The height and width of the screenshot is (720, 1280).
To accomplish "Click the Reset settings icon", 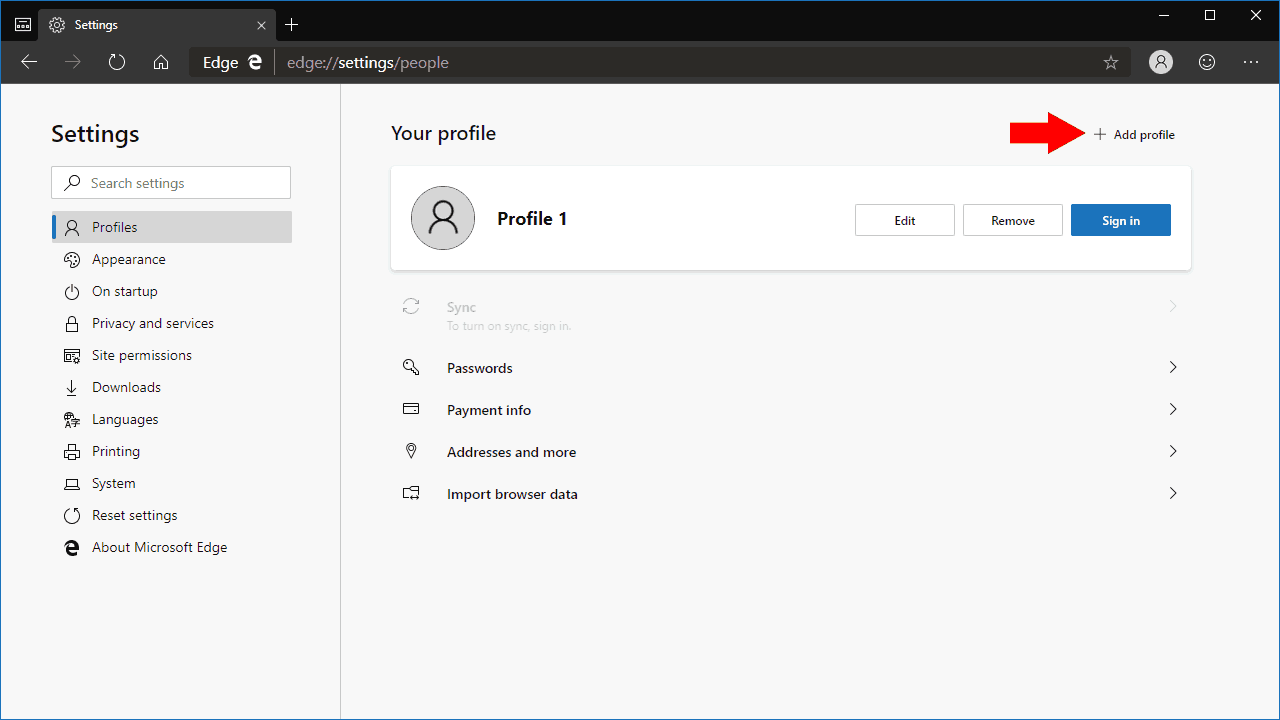I will (72, 515).
